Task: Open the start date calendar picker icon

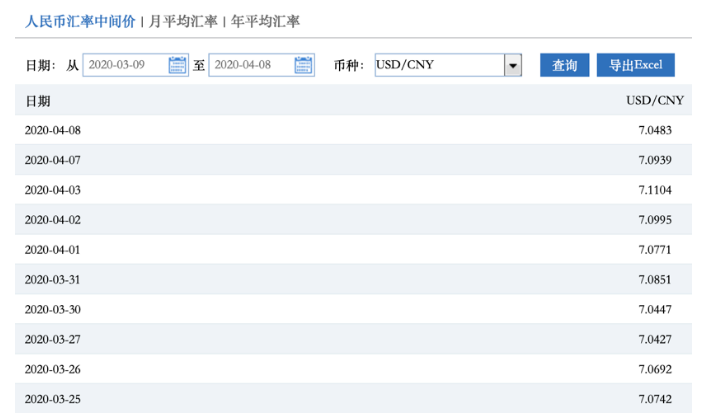Action: (177, 66)
